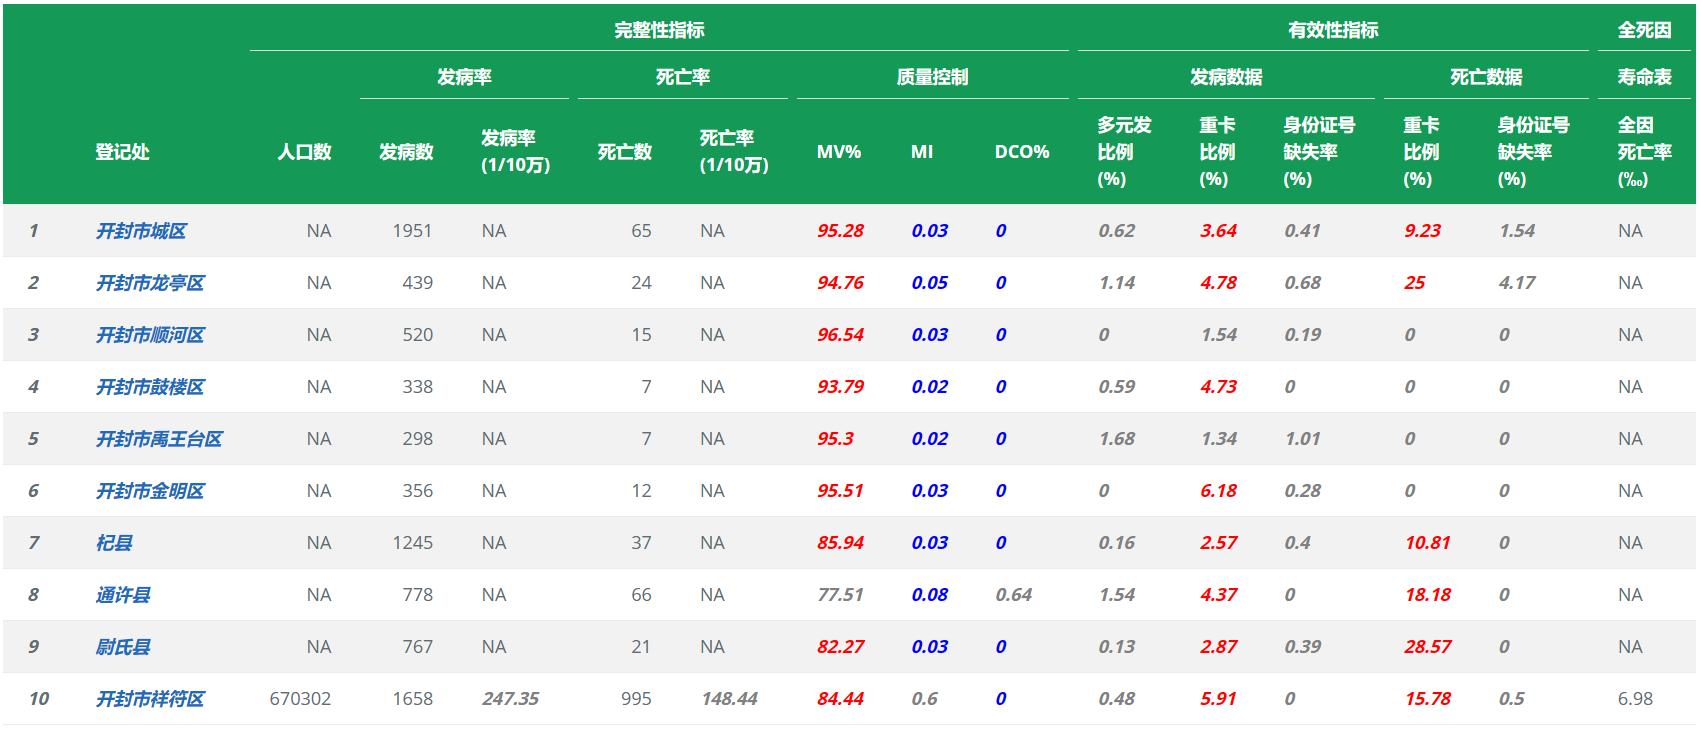Viewport: 1701px width, 738px height.
Task: Select the 开封市鼓楼区 link
Action: coord(150,387)
